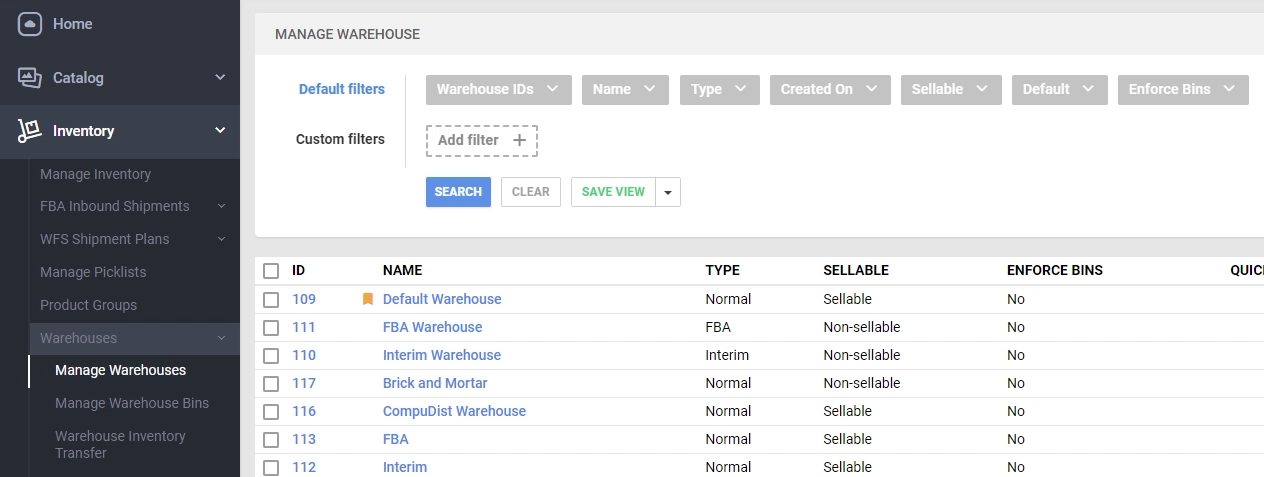Open Warehouse Inventory Transfer menu item

coord(120,444)
